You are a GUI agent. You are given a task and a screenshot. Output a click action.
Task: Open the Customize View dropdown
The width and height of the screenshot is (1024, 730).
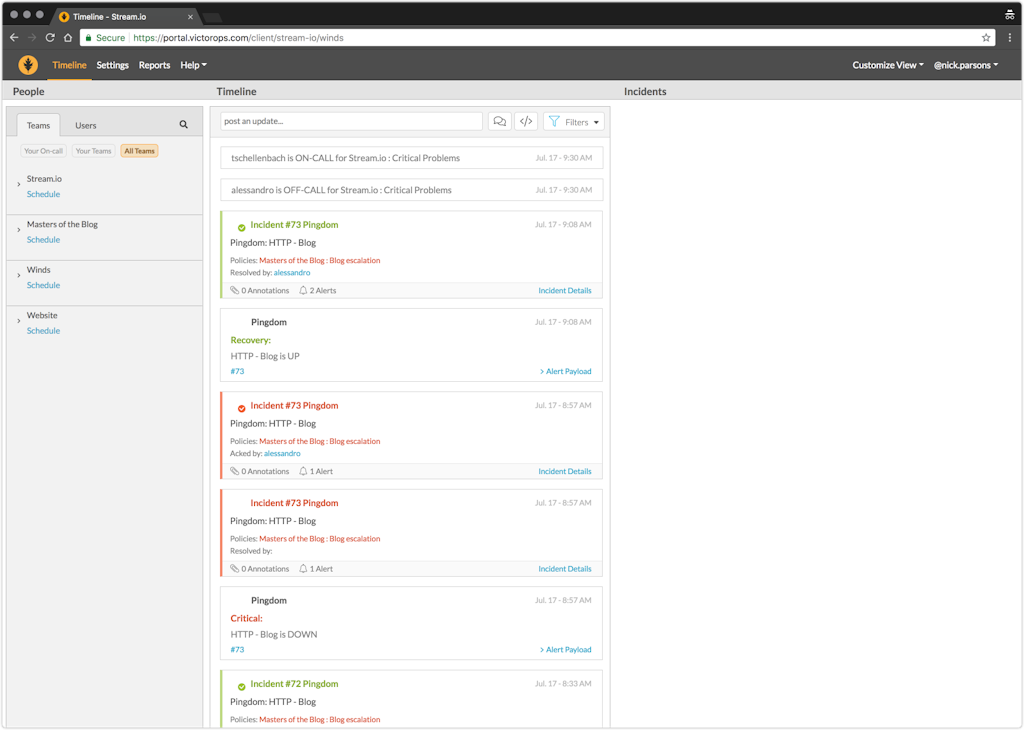coord(887,65)
